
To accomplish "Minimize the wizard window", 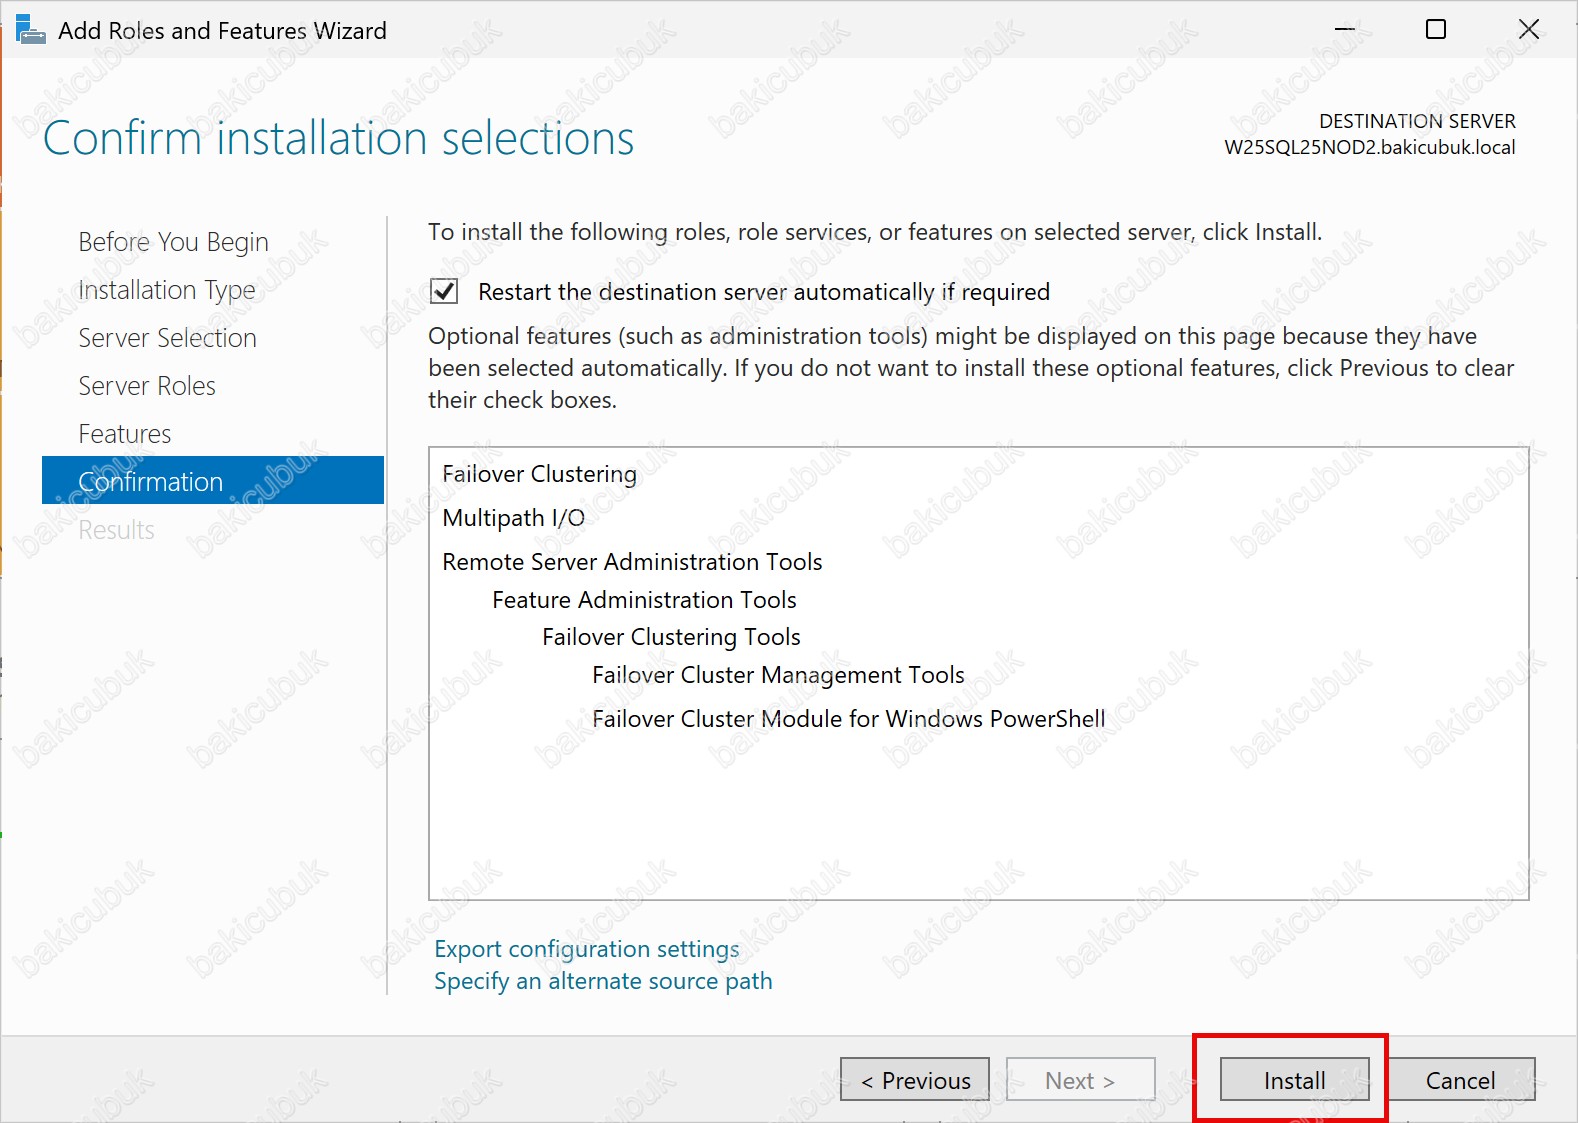I will pyautogui.click(x=1344, y=30).
